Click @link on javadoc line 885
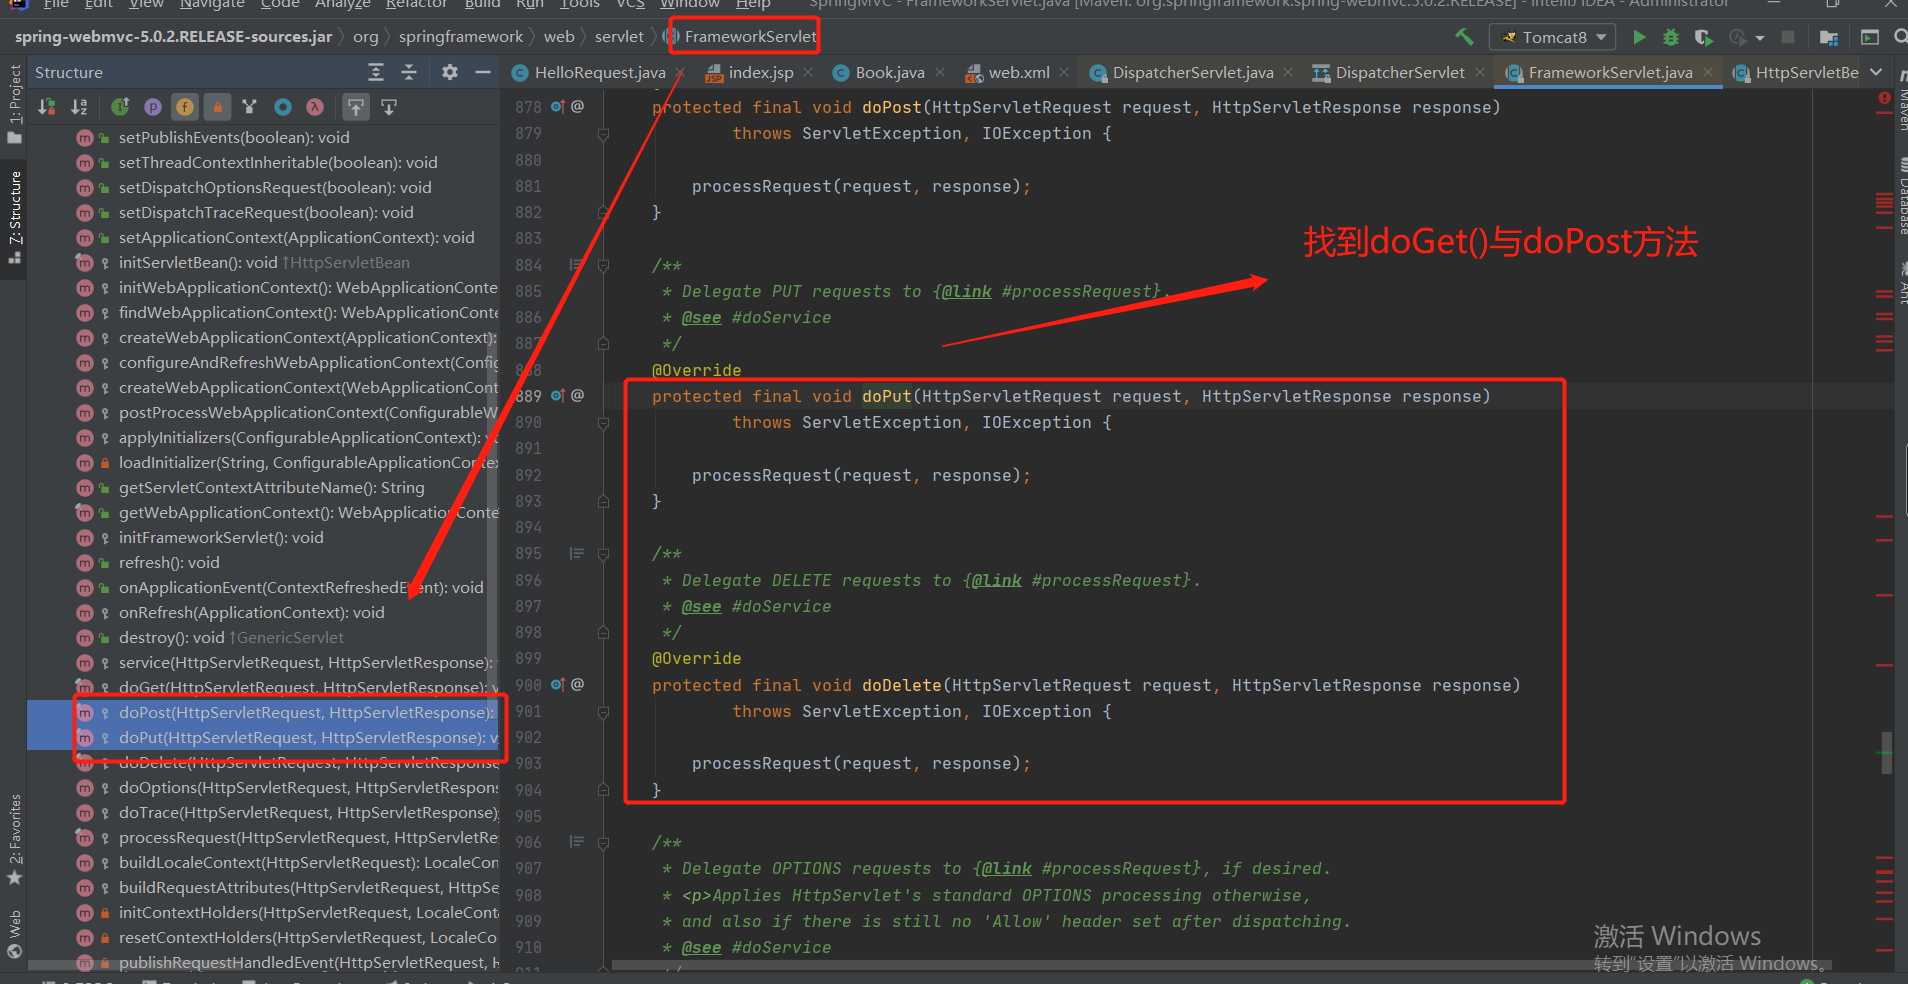The width and height of the screenshot is (1908, 984). click(x=966, y=291)
